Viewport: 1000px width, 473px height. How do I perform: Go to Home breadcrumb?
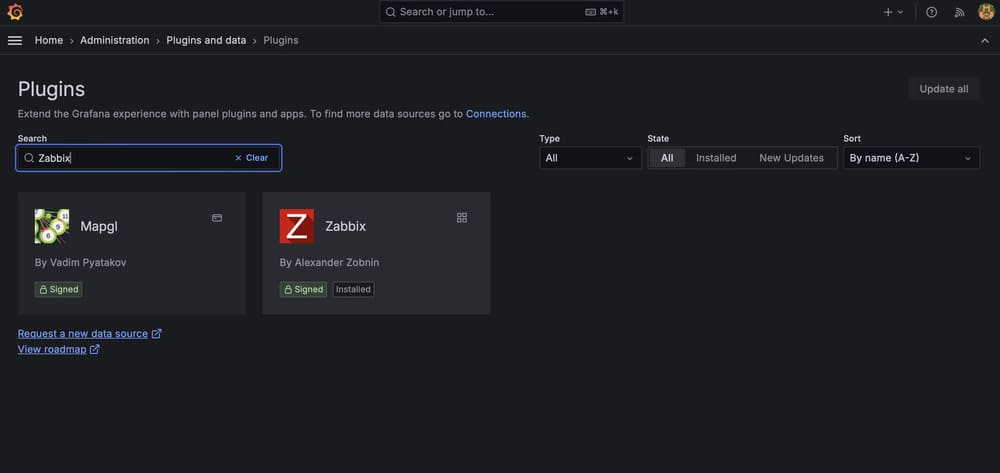coord(48,40)
